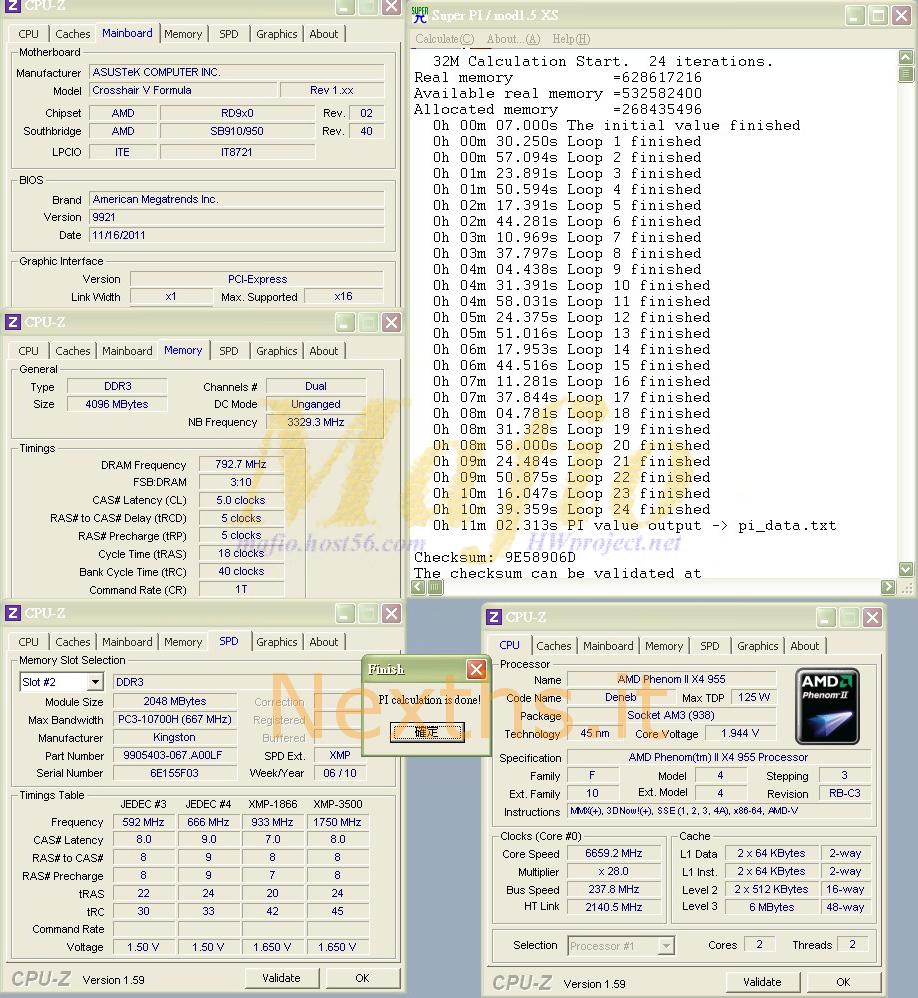Minimize the CPU-Z Memory window
Screen dimensions: 918x998
pyautogui.click(x=344, y=323)
